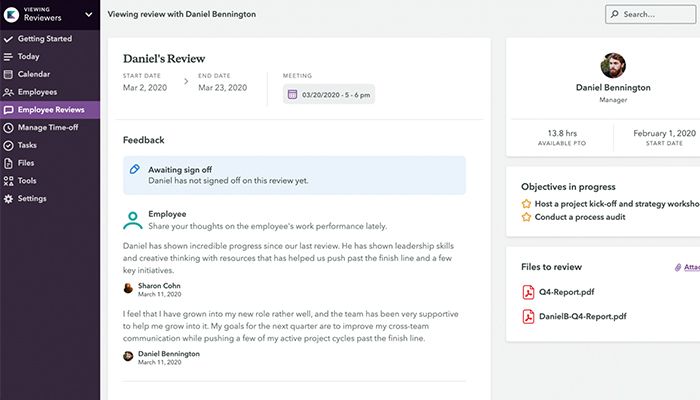Image resolution: width=700 pixels, height=400 pixels.
Task: Click the Manage Time-off icon
Action: (9, 127)
